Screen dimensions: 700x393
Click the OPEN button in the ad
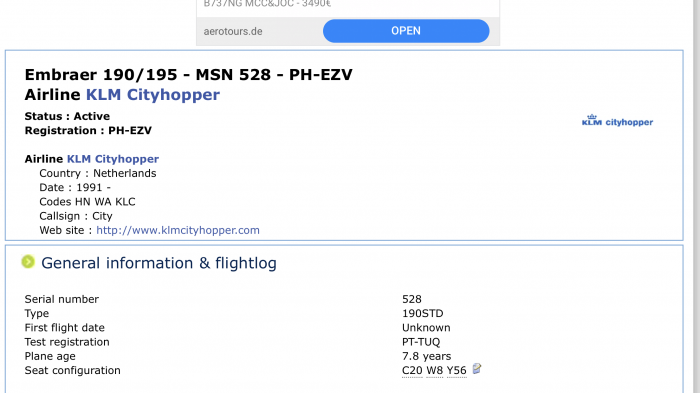(406, 31)
